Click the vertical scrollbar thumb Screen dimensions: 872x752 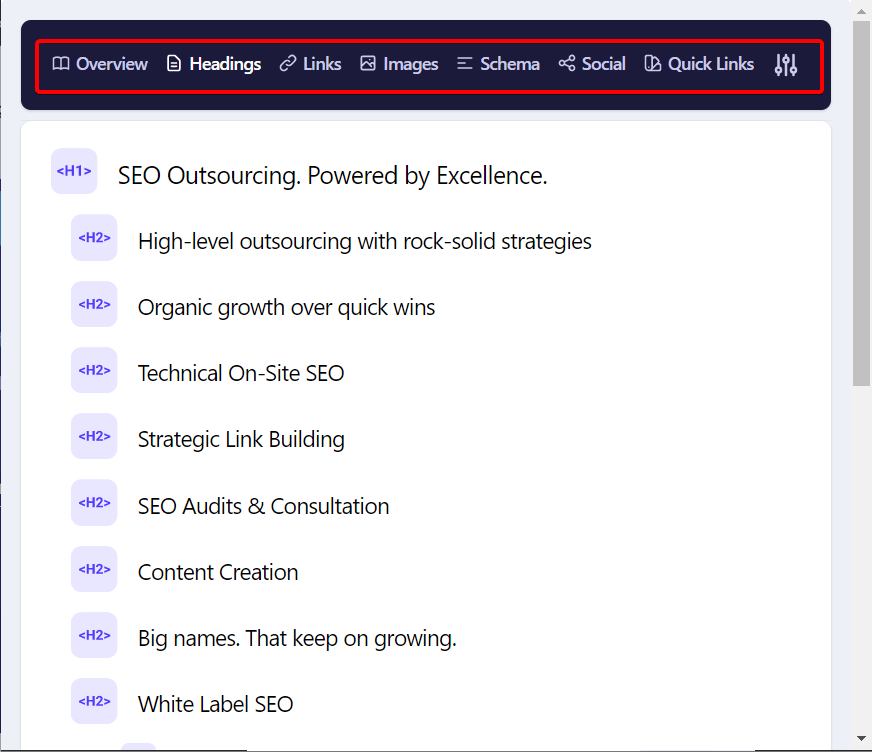coord(861,203)
